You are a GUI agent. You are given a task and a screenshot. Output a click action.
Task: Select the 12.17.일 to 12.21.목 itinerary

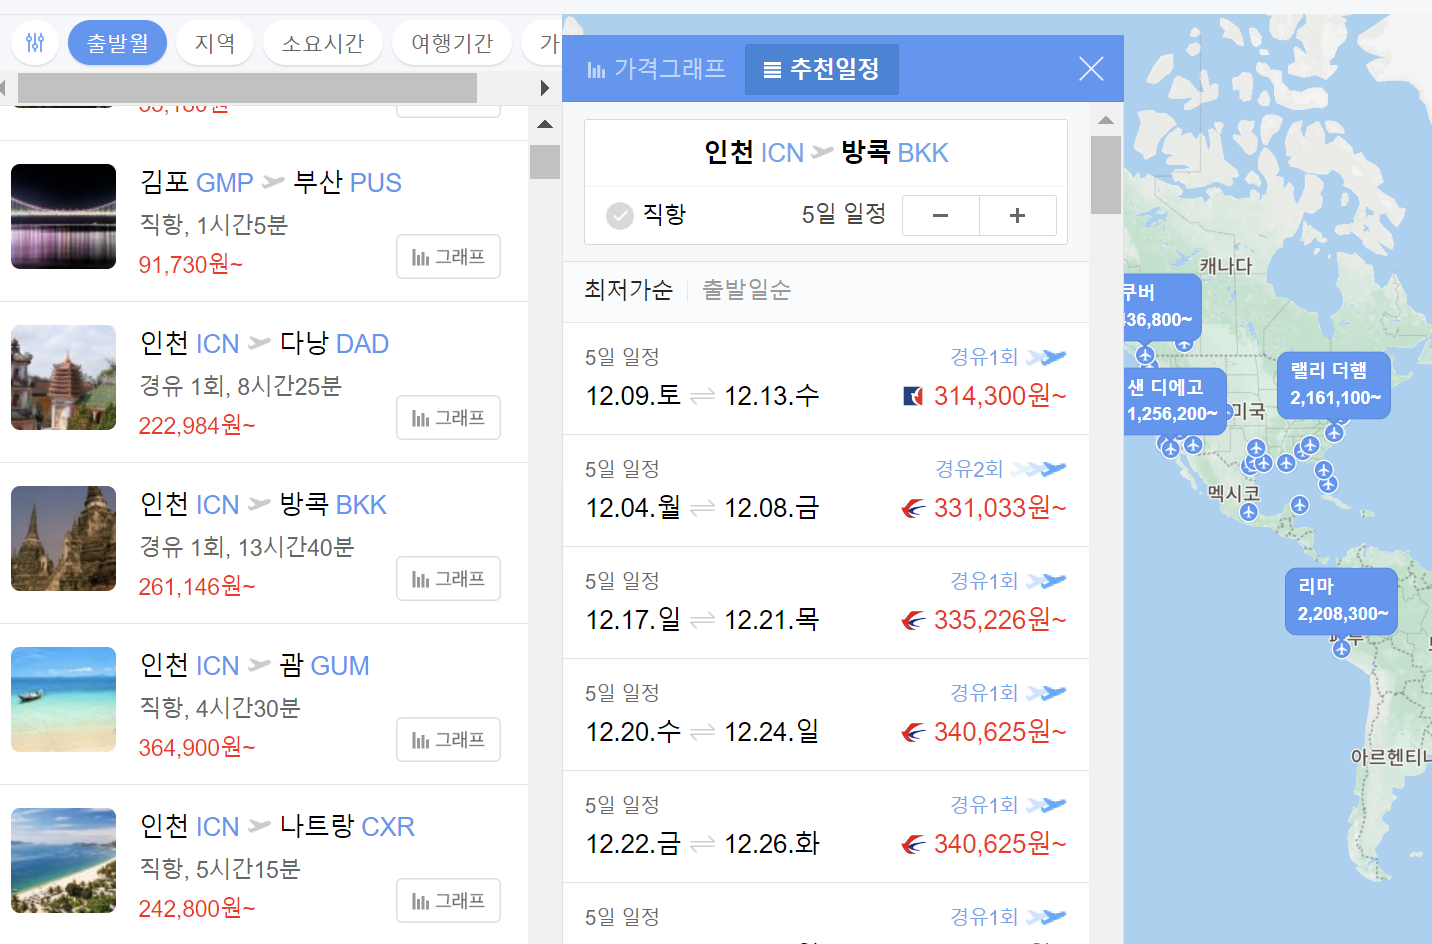pyautogui.click(x=826, y=603)
